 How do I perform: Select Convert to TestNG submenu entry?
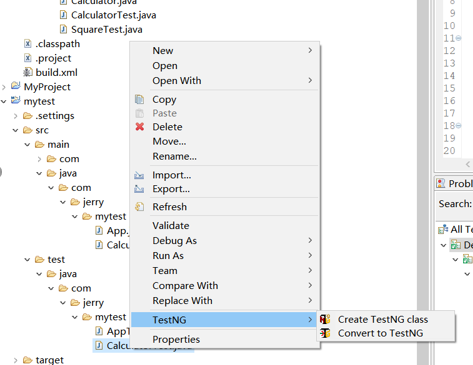coord(386,333)
